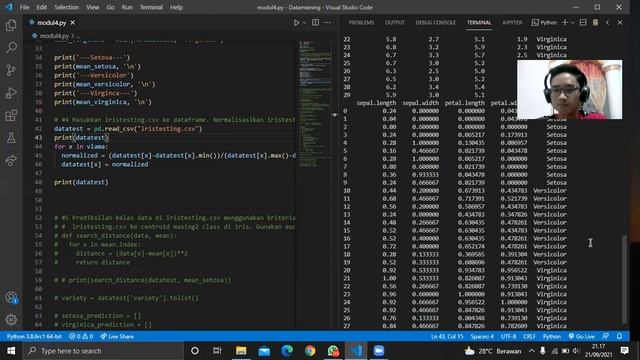The height and width of the screenshot is (360, 640).
Task: Close the modul4.py editor tab
Action: coord(72,22)
